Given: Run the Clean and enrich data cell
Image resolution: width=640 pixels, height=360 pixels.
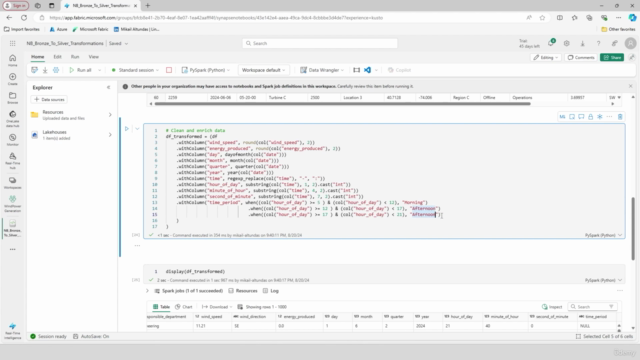Looking at the screenshot, I should [127, 129].
